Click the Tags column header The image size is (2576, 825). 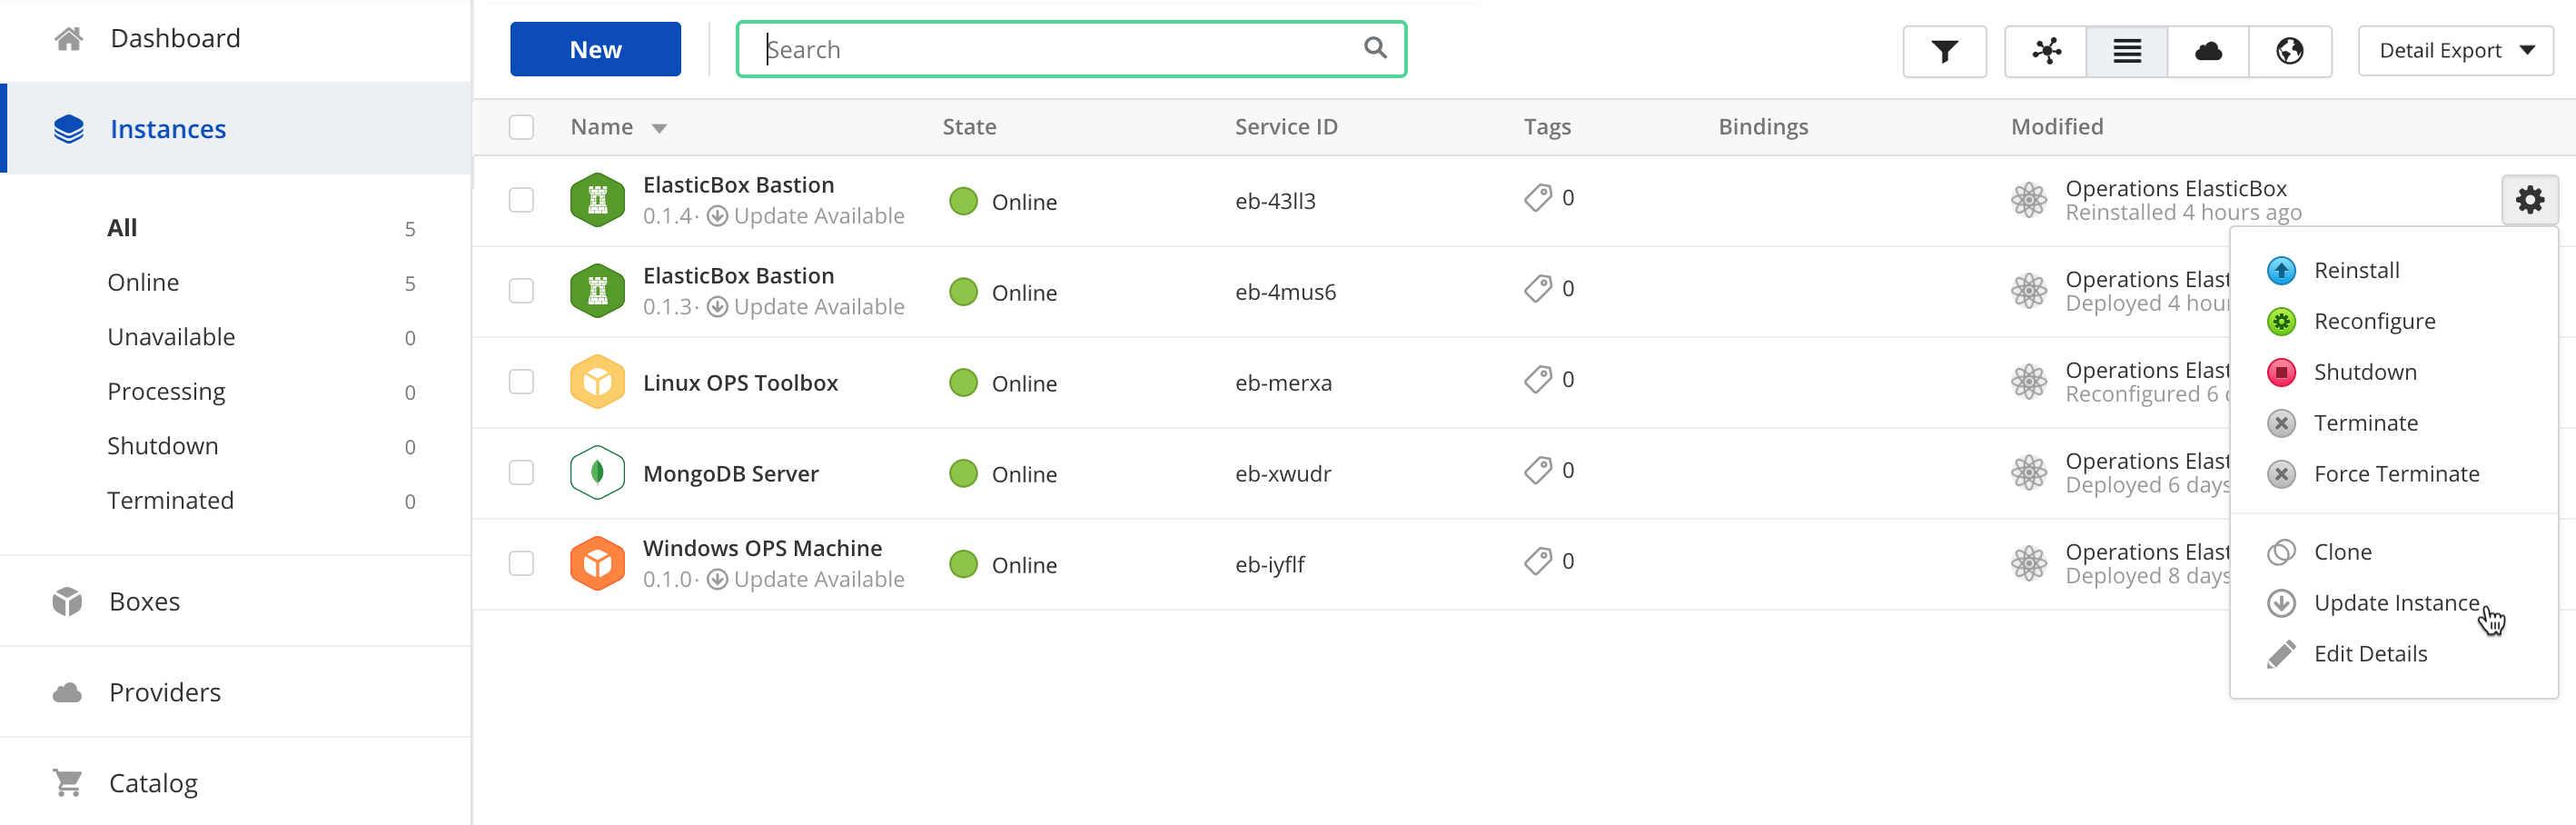coord(1547,127)
